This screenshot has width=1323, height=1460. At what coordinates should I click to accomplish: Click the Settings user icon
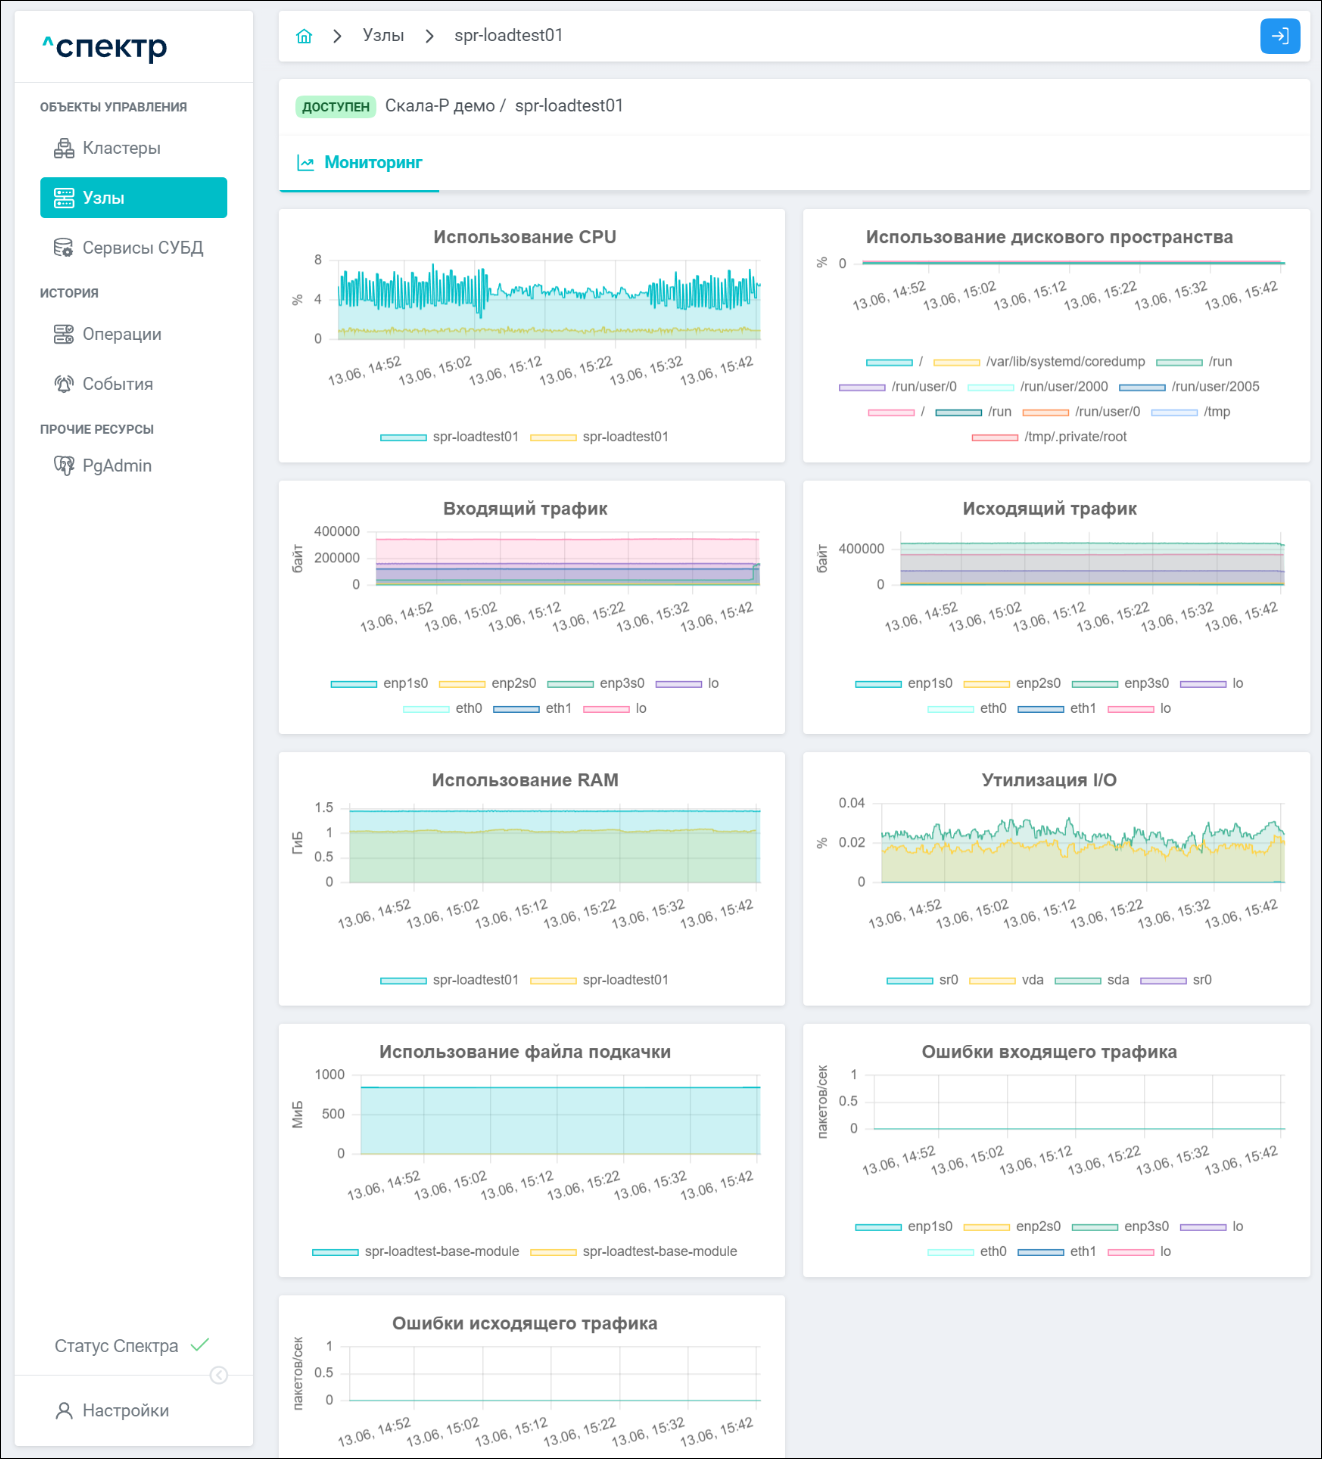point(64,1411)
